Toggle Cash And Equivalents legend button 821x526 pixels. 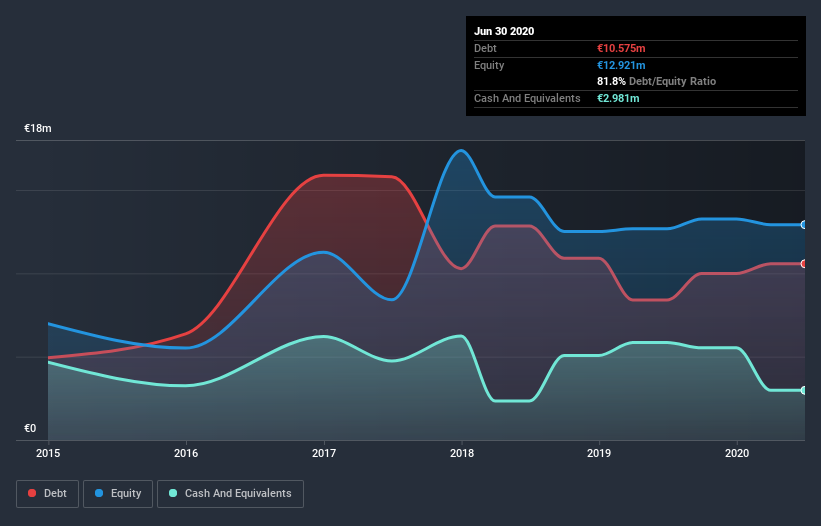(230, 494)
